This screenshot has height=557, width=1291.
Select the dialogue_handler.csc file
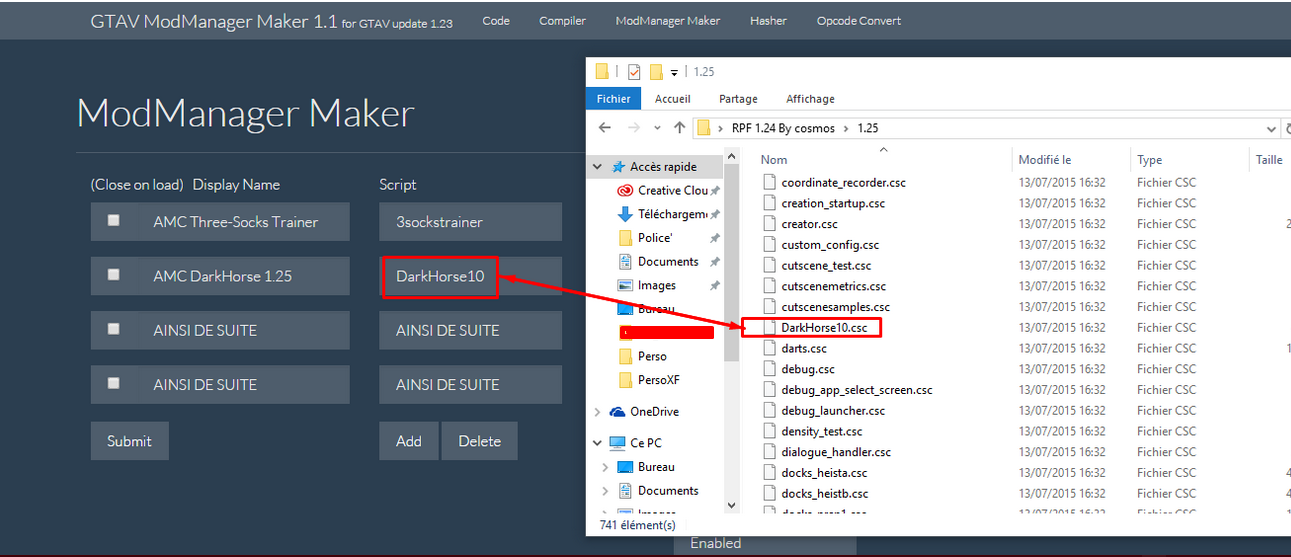point(836,452)
